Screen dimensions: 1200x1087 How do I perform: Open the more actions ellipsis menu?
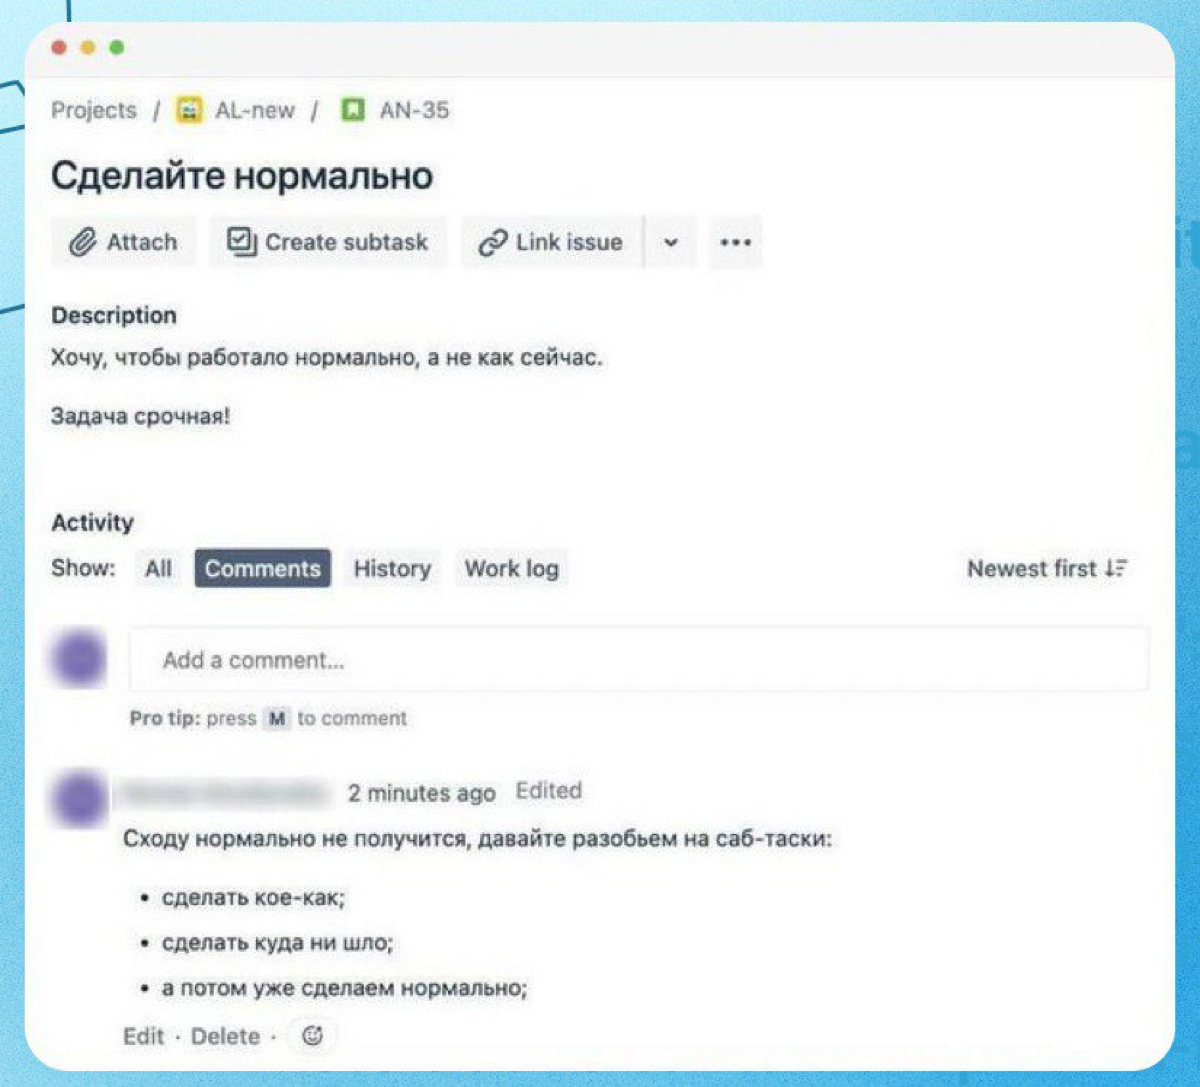(x=736, y=243)
